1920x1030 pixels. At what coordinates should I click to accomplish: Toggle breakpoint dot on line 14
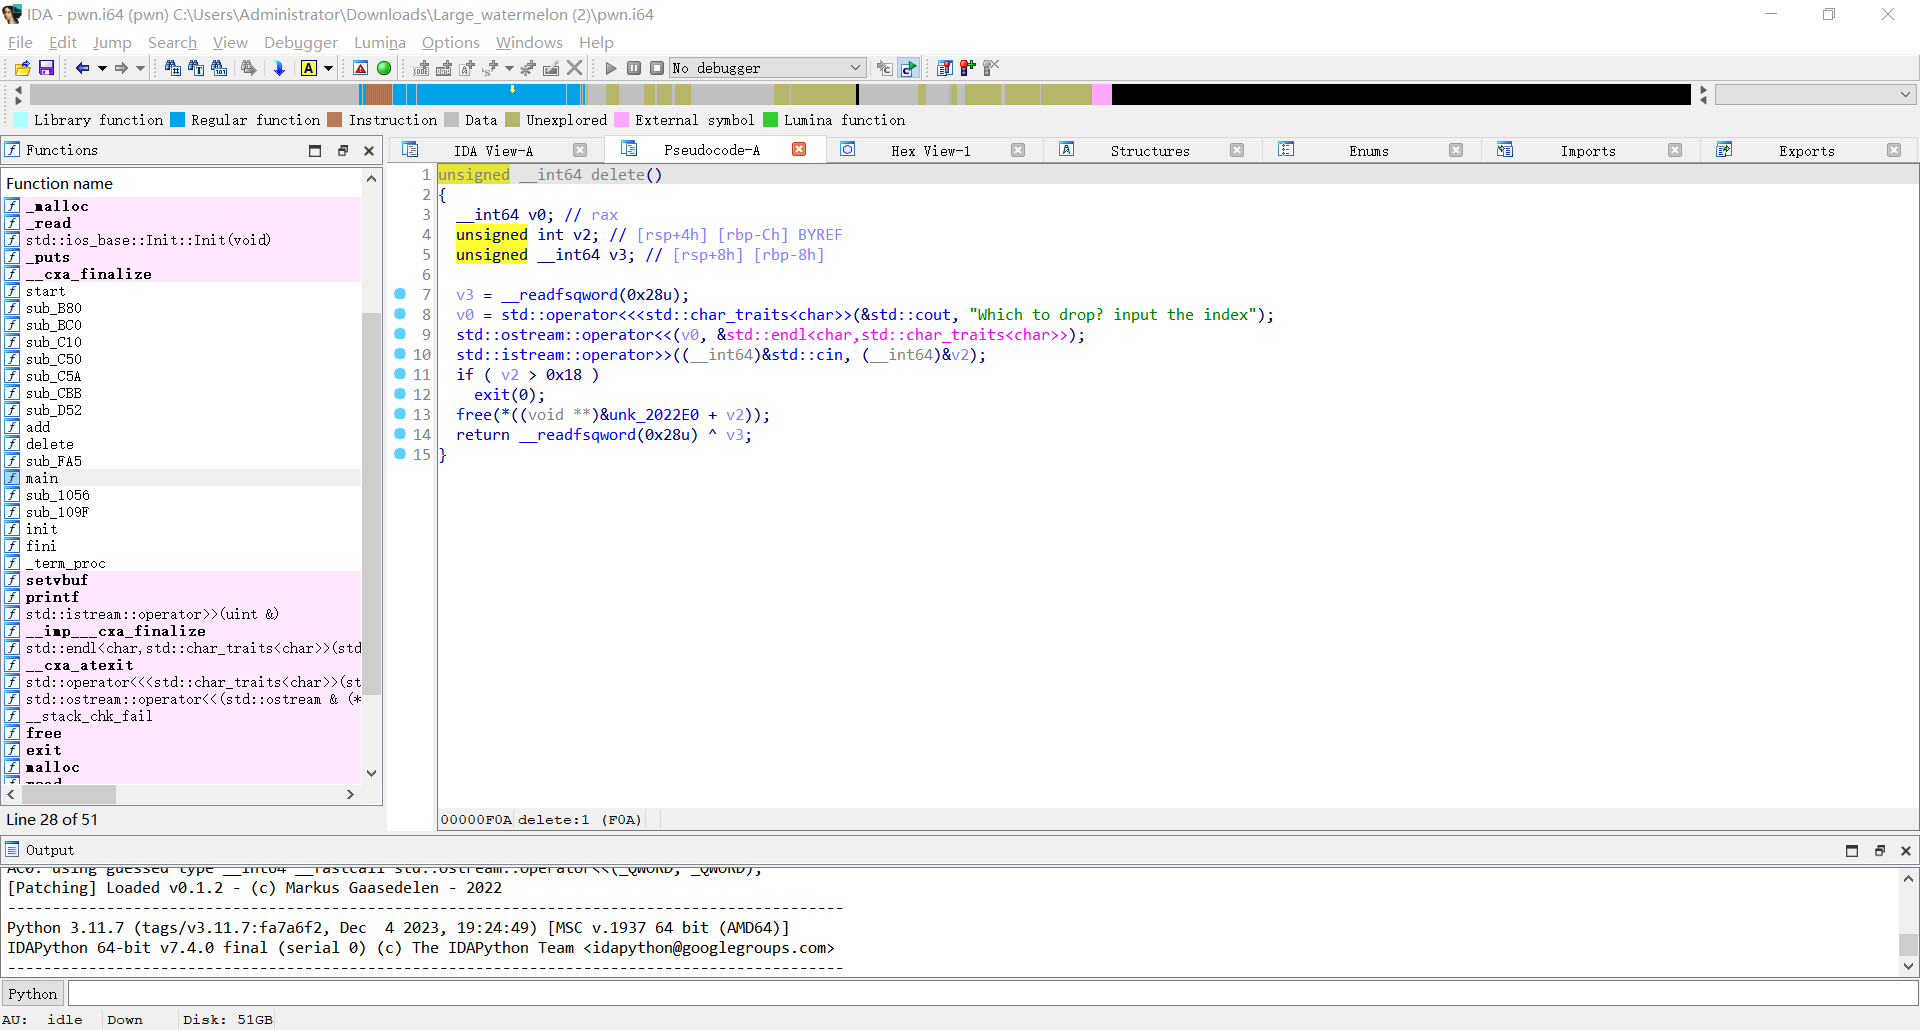pos(400,434)
